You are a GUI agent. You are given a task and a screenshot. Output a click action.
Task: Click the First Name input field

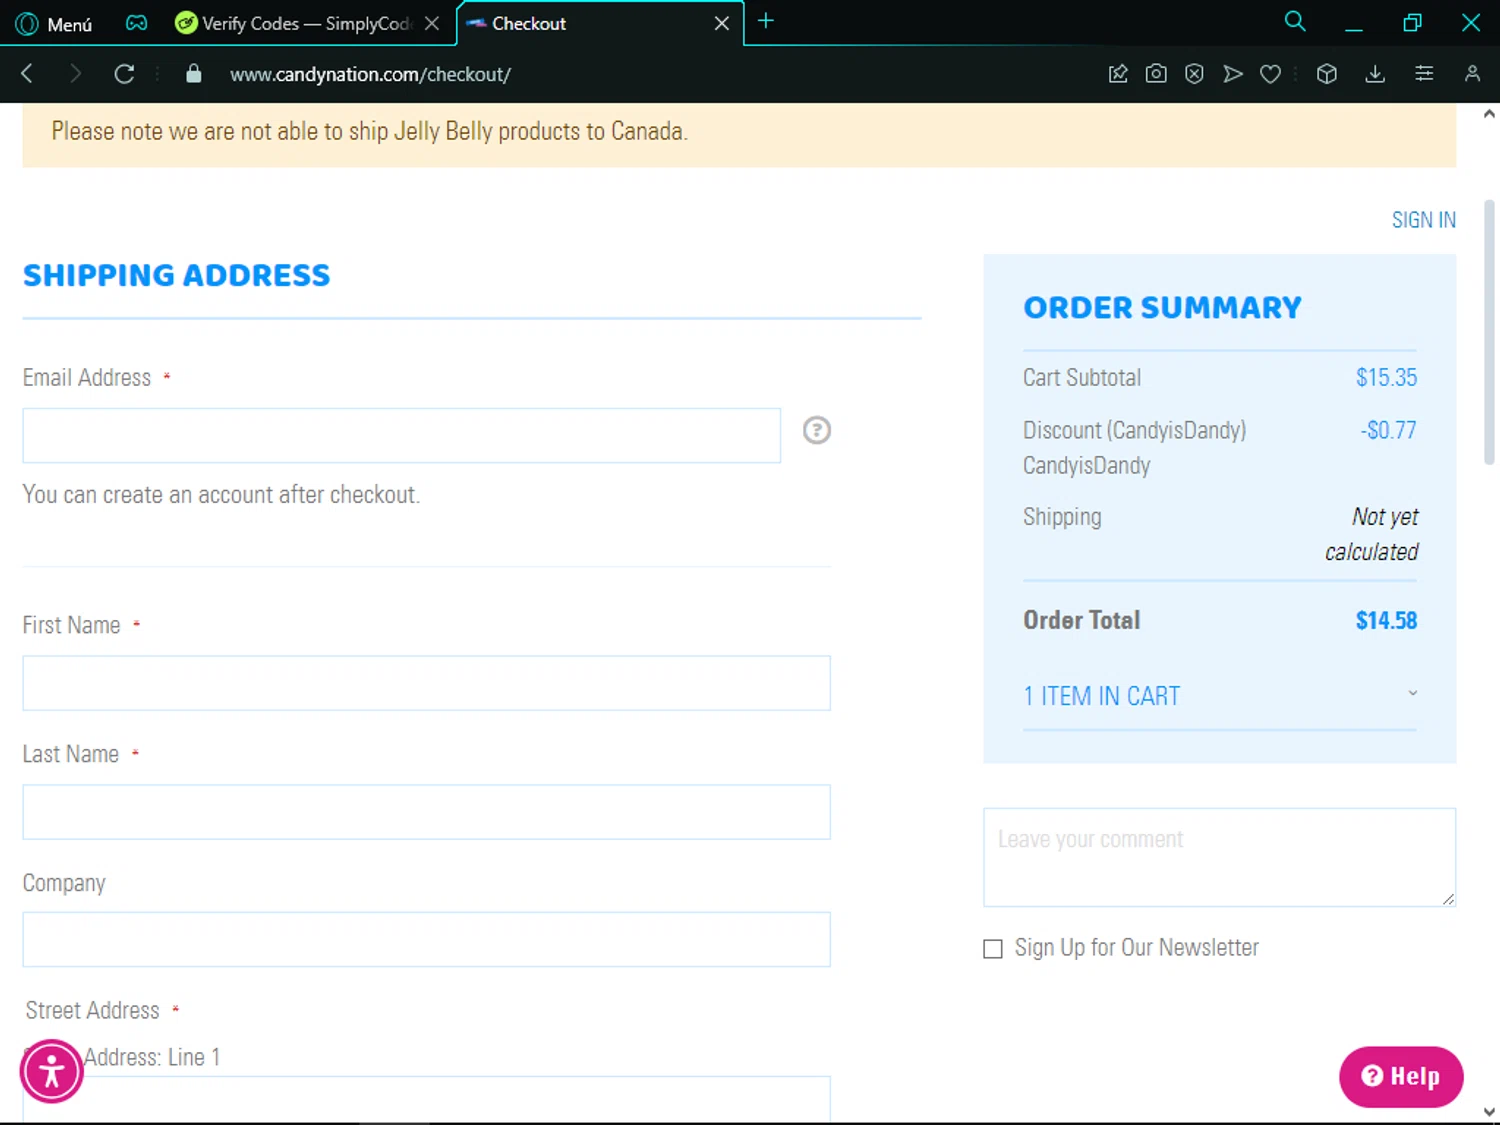click(426, 683)
